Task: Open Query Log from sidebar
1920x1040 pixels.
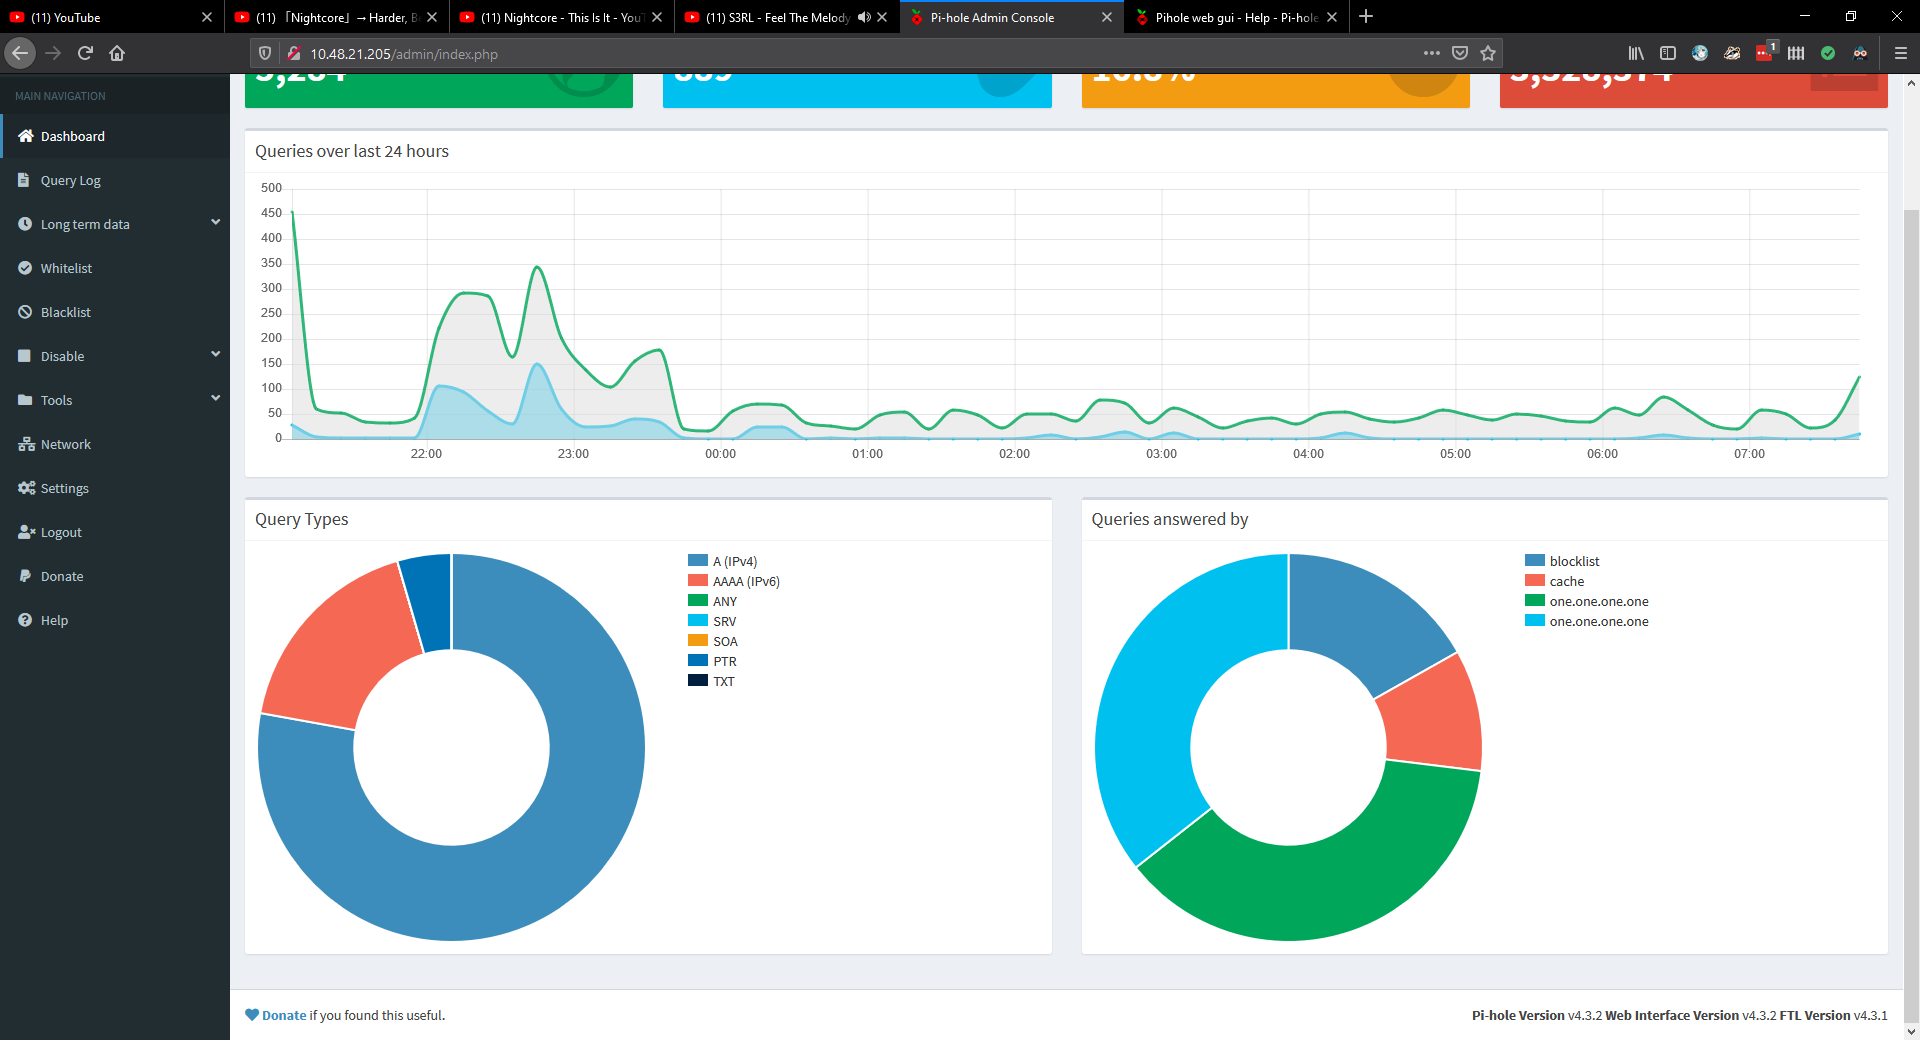Action: click(115, 180)
